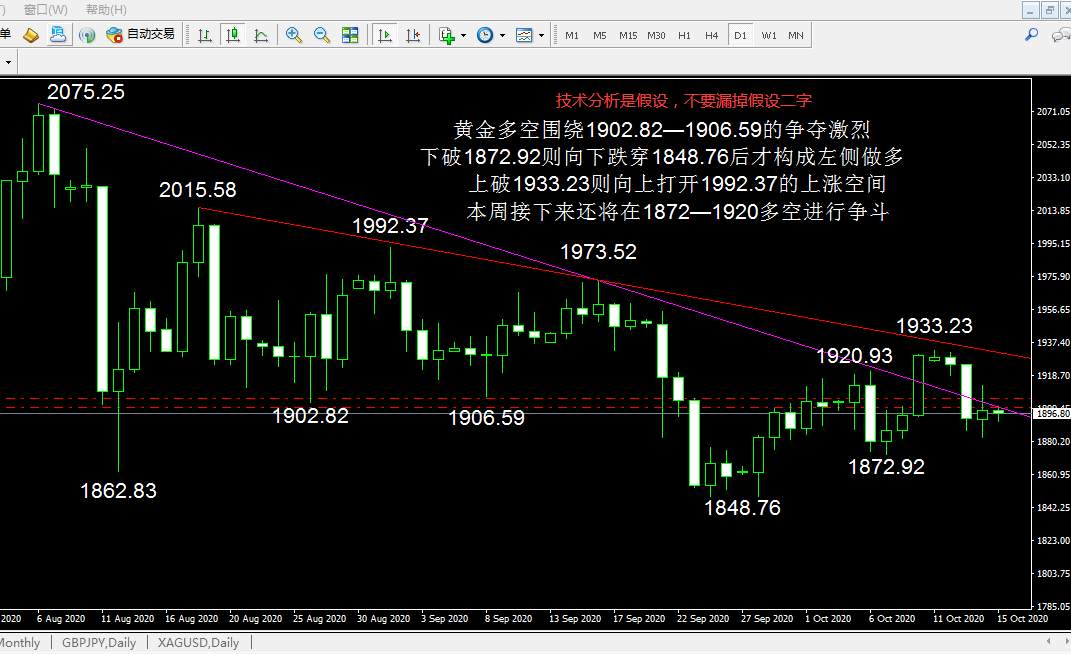Open the search magnifier icon

click(1031, 34)
